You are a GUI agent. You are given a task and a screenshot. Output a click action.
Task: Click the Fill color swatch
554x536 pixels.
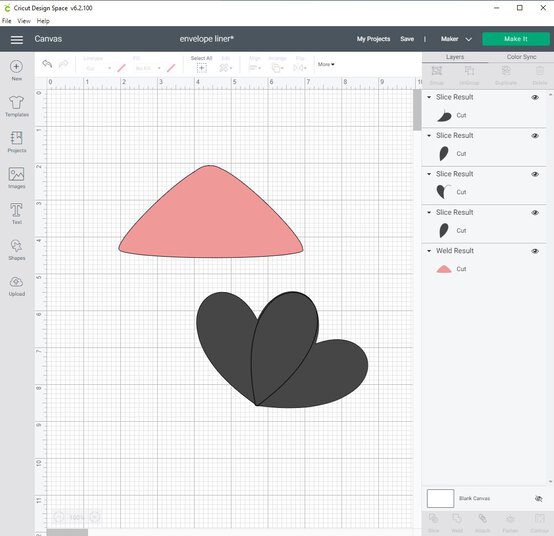tap(171, 68)
